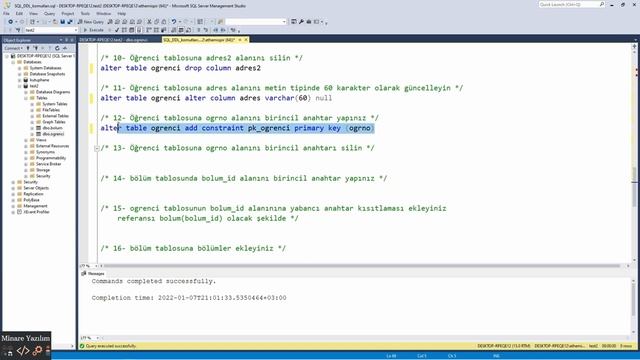Open the View menu
This screenshot has height=360, width=640.
pos(33,13)
